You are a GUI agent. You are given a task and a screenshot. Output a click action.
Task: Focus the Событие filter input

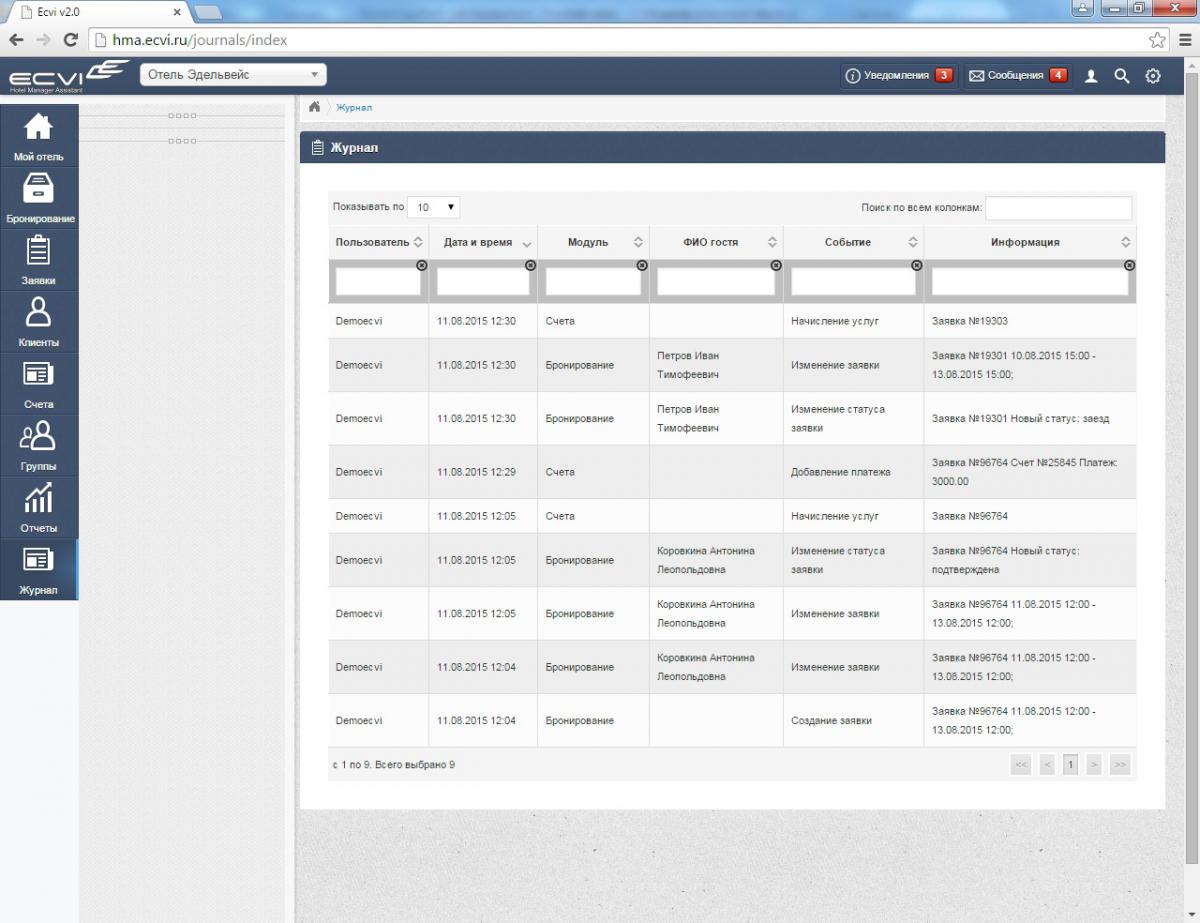(854, 282)
